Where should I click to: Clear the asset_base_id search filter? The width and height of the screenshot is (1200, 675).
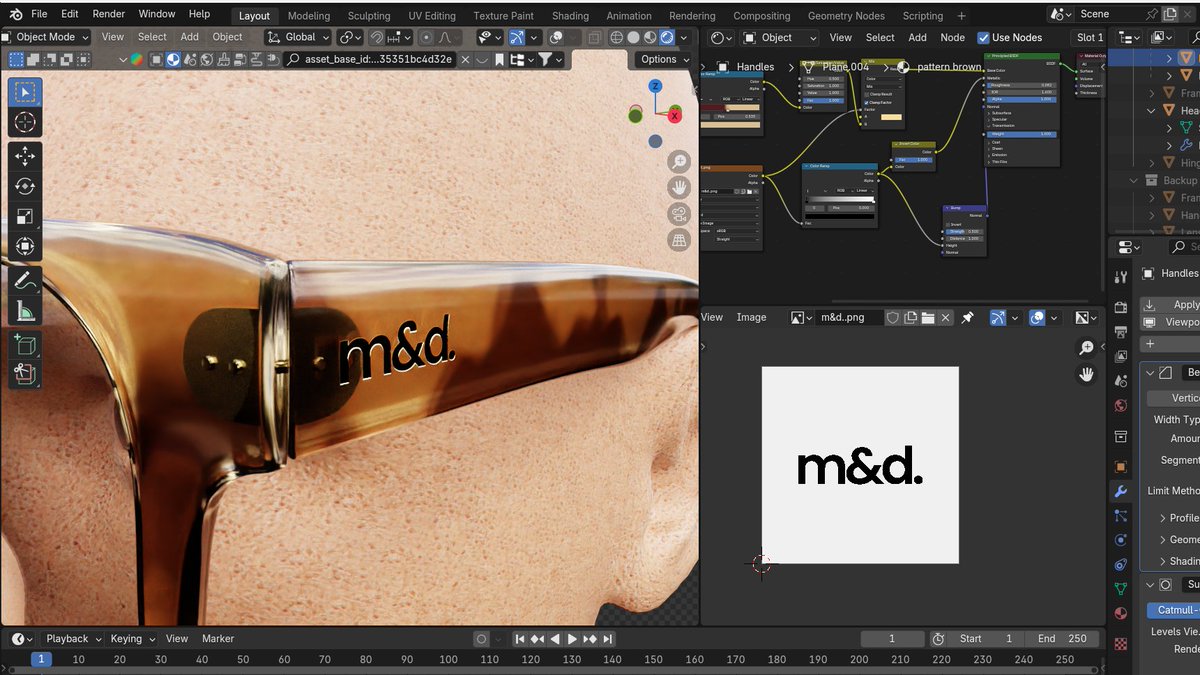(x=467, y=59)
